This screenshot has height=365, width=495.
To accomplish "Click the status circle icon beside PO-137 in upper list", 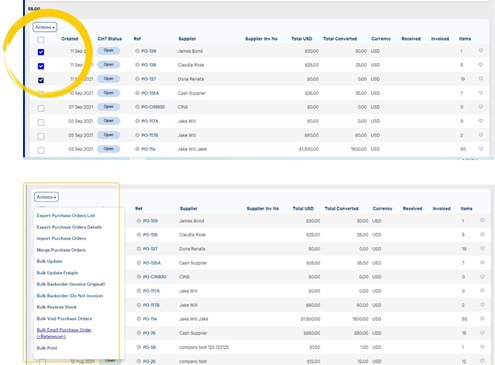I will click(x=137, y=79).
